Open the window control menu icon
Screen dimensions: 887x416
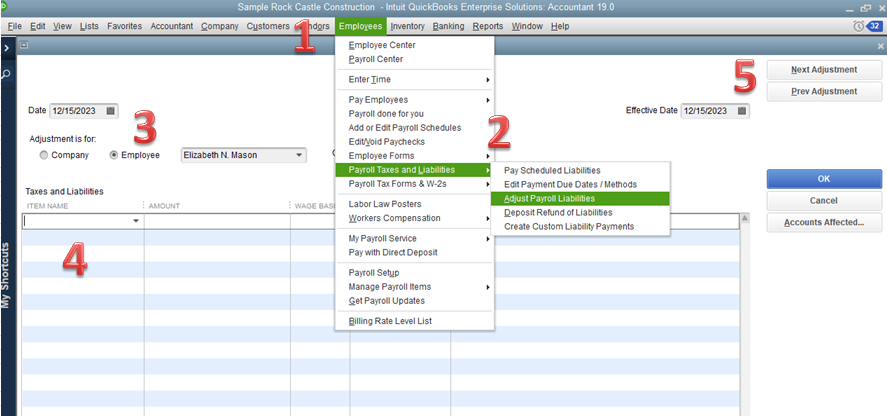click(24, 46)
